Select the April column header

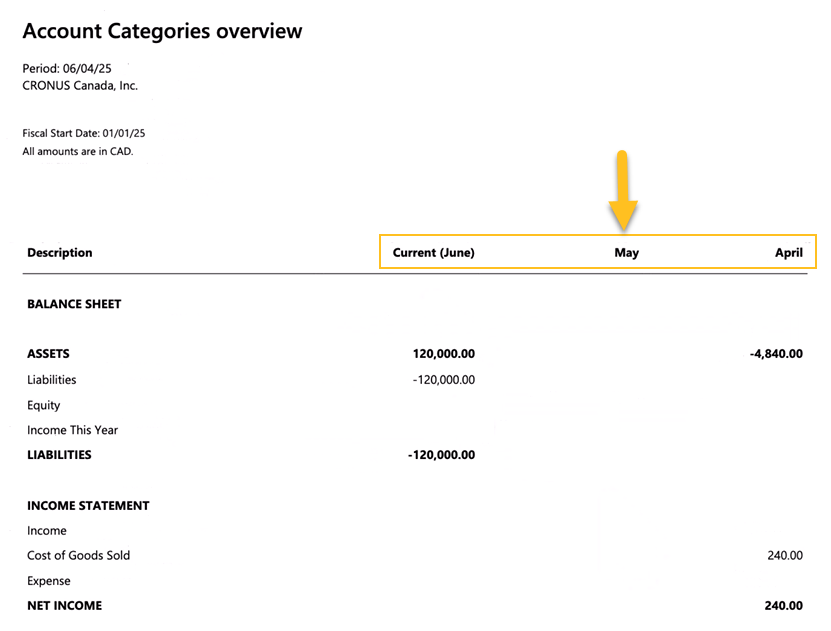[789, 252]
